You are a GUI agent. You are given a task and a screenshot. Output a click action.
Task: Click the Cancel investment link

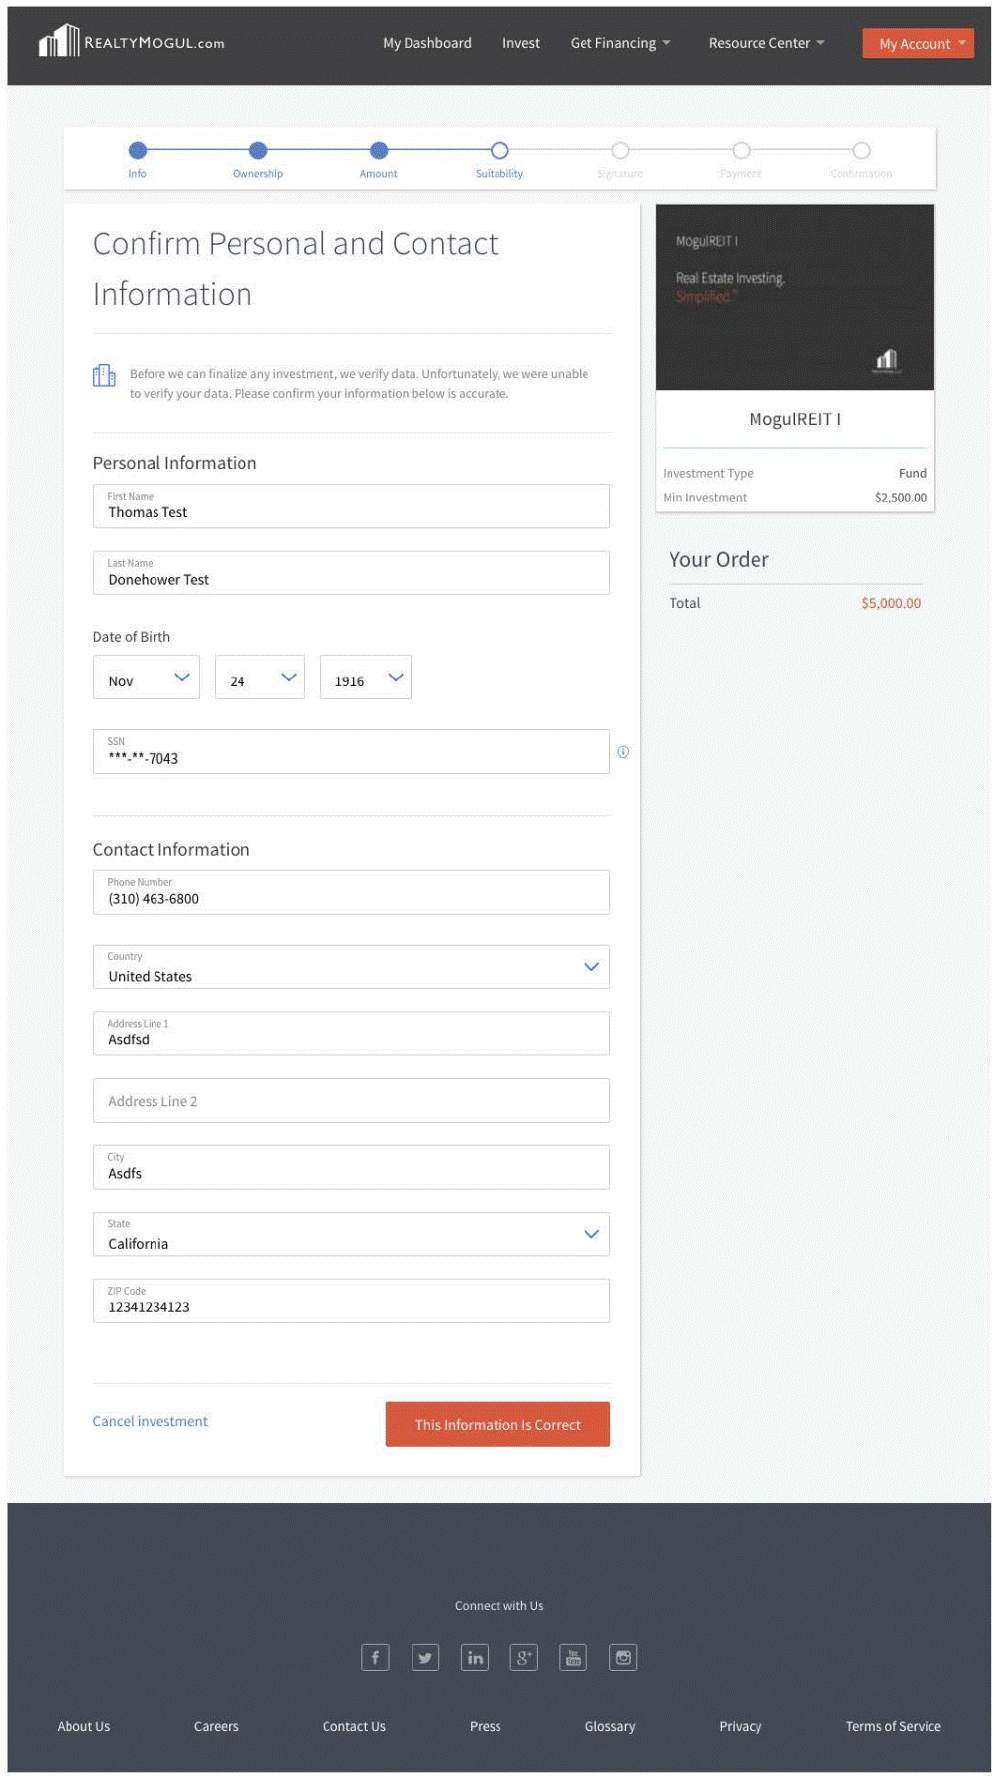coord(150,1421)
